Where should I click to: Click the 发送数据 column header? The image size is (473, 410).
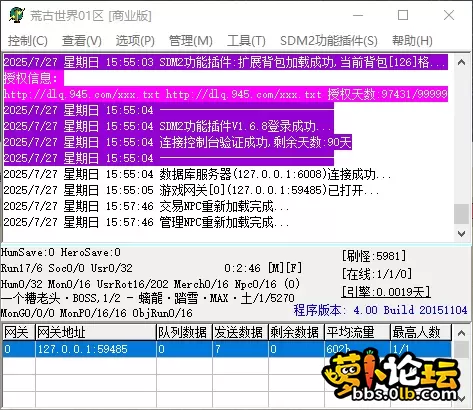[x=240, y=332]
